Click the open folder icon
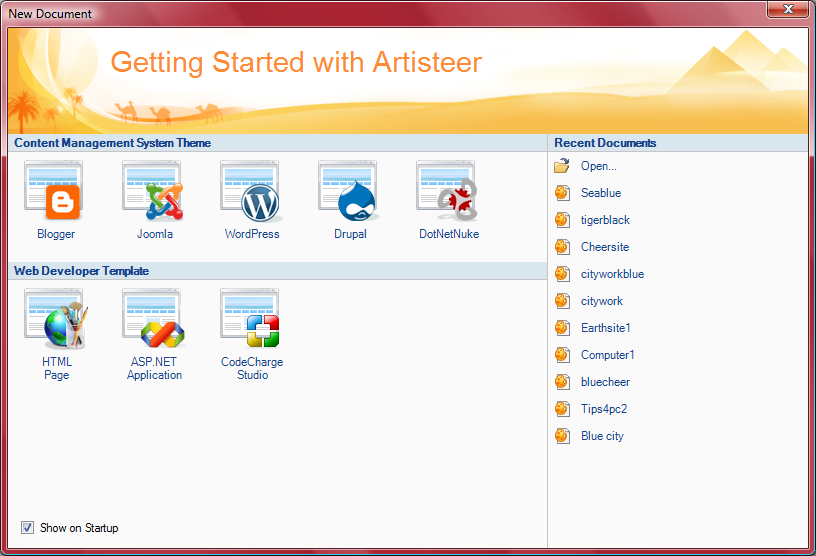816x556 pixels. (562, 166)
